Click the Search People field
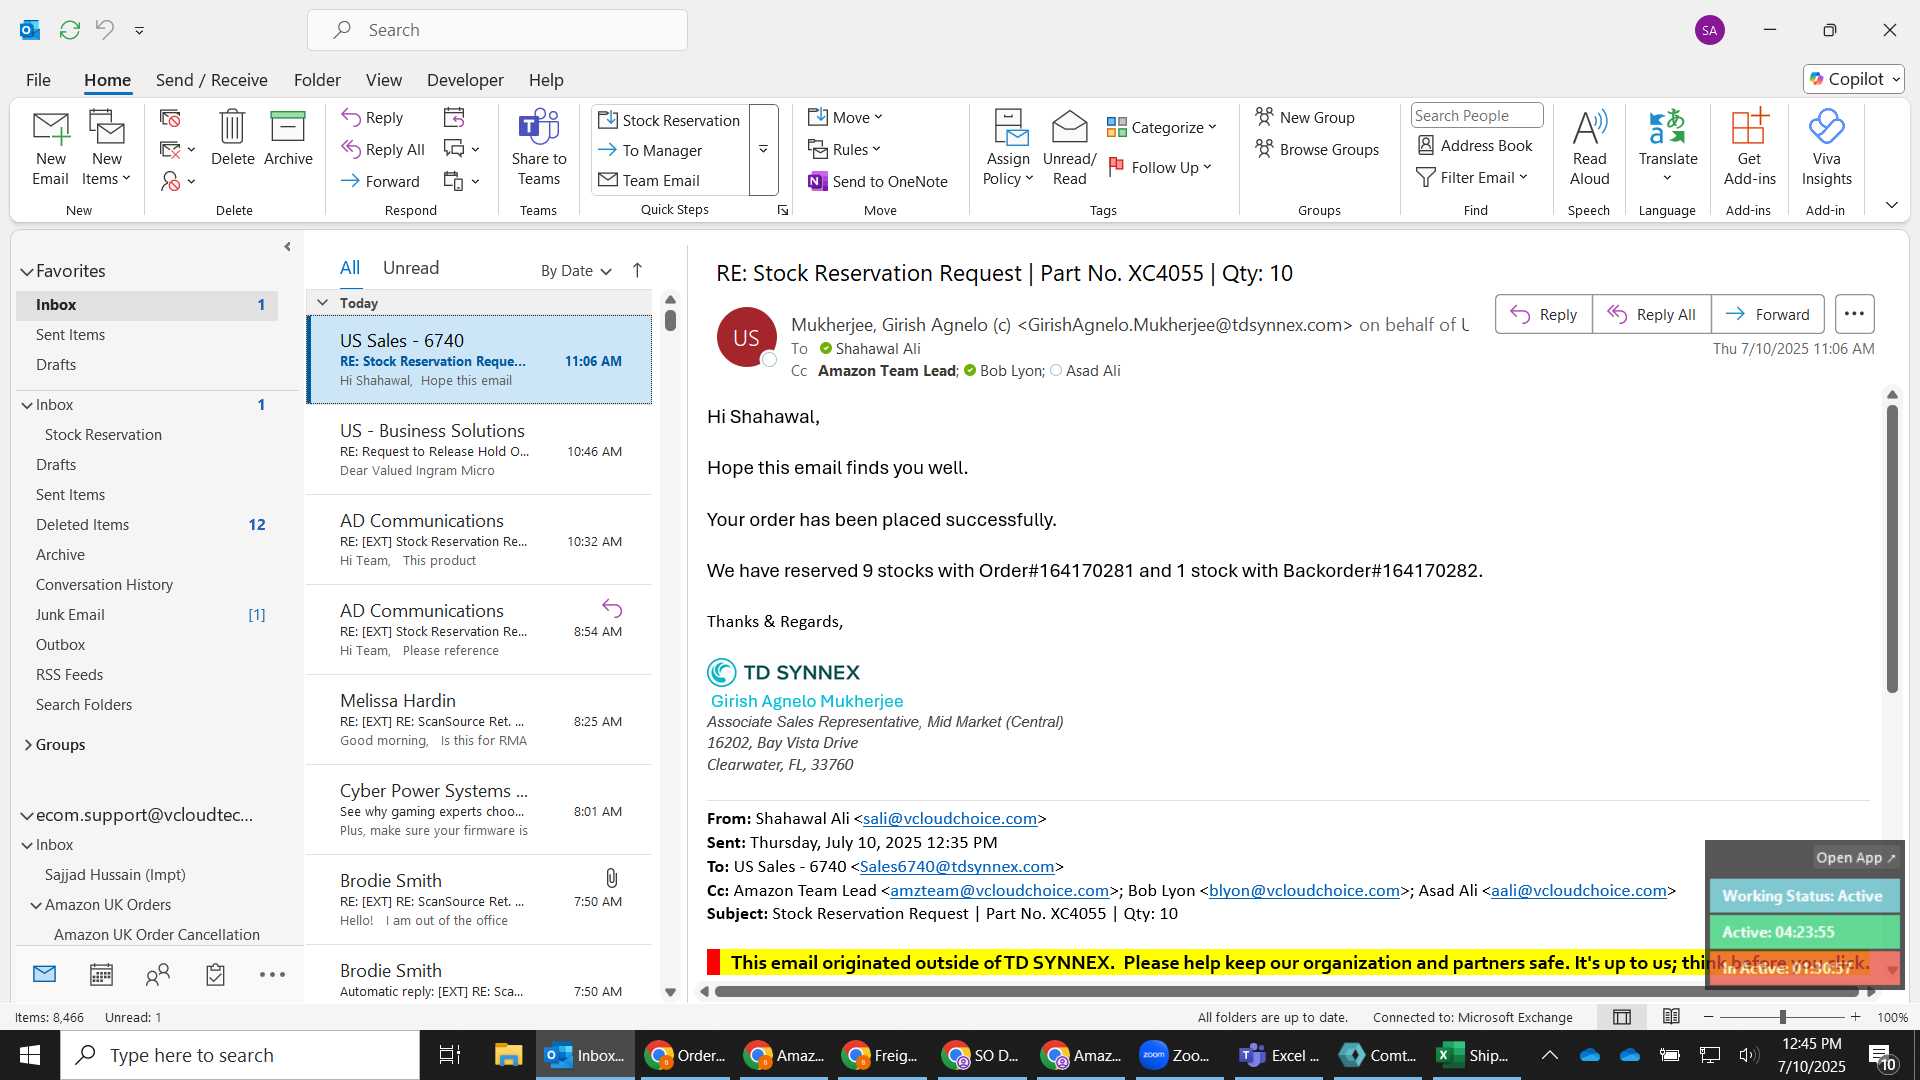Screen dimensions: 1920x1080 [1476, 115]
